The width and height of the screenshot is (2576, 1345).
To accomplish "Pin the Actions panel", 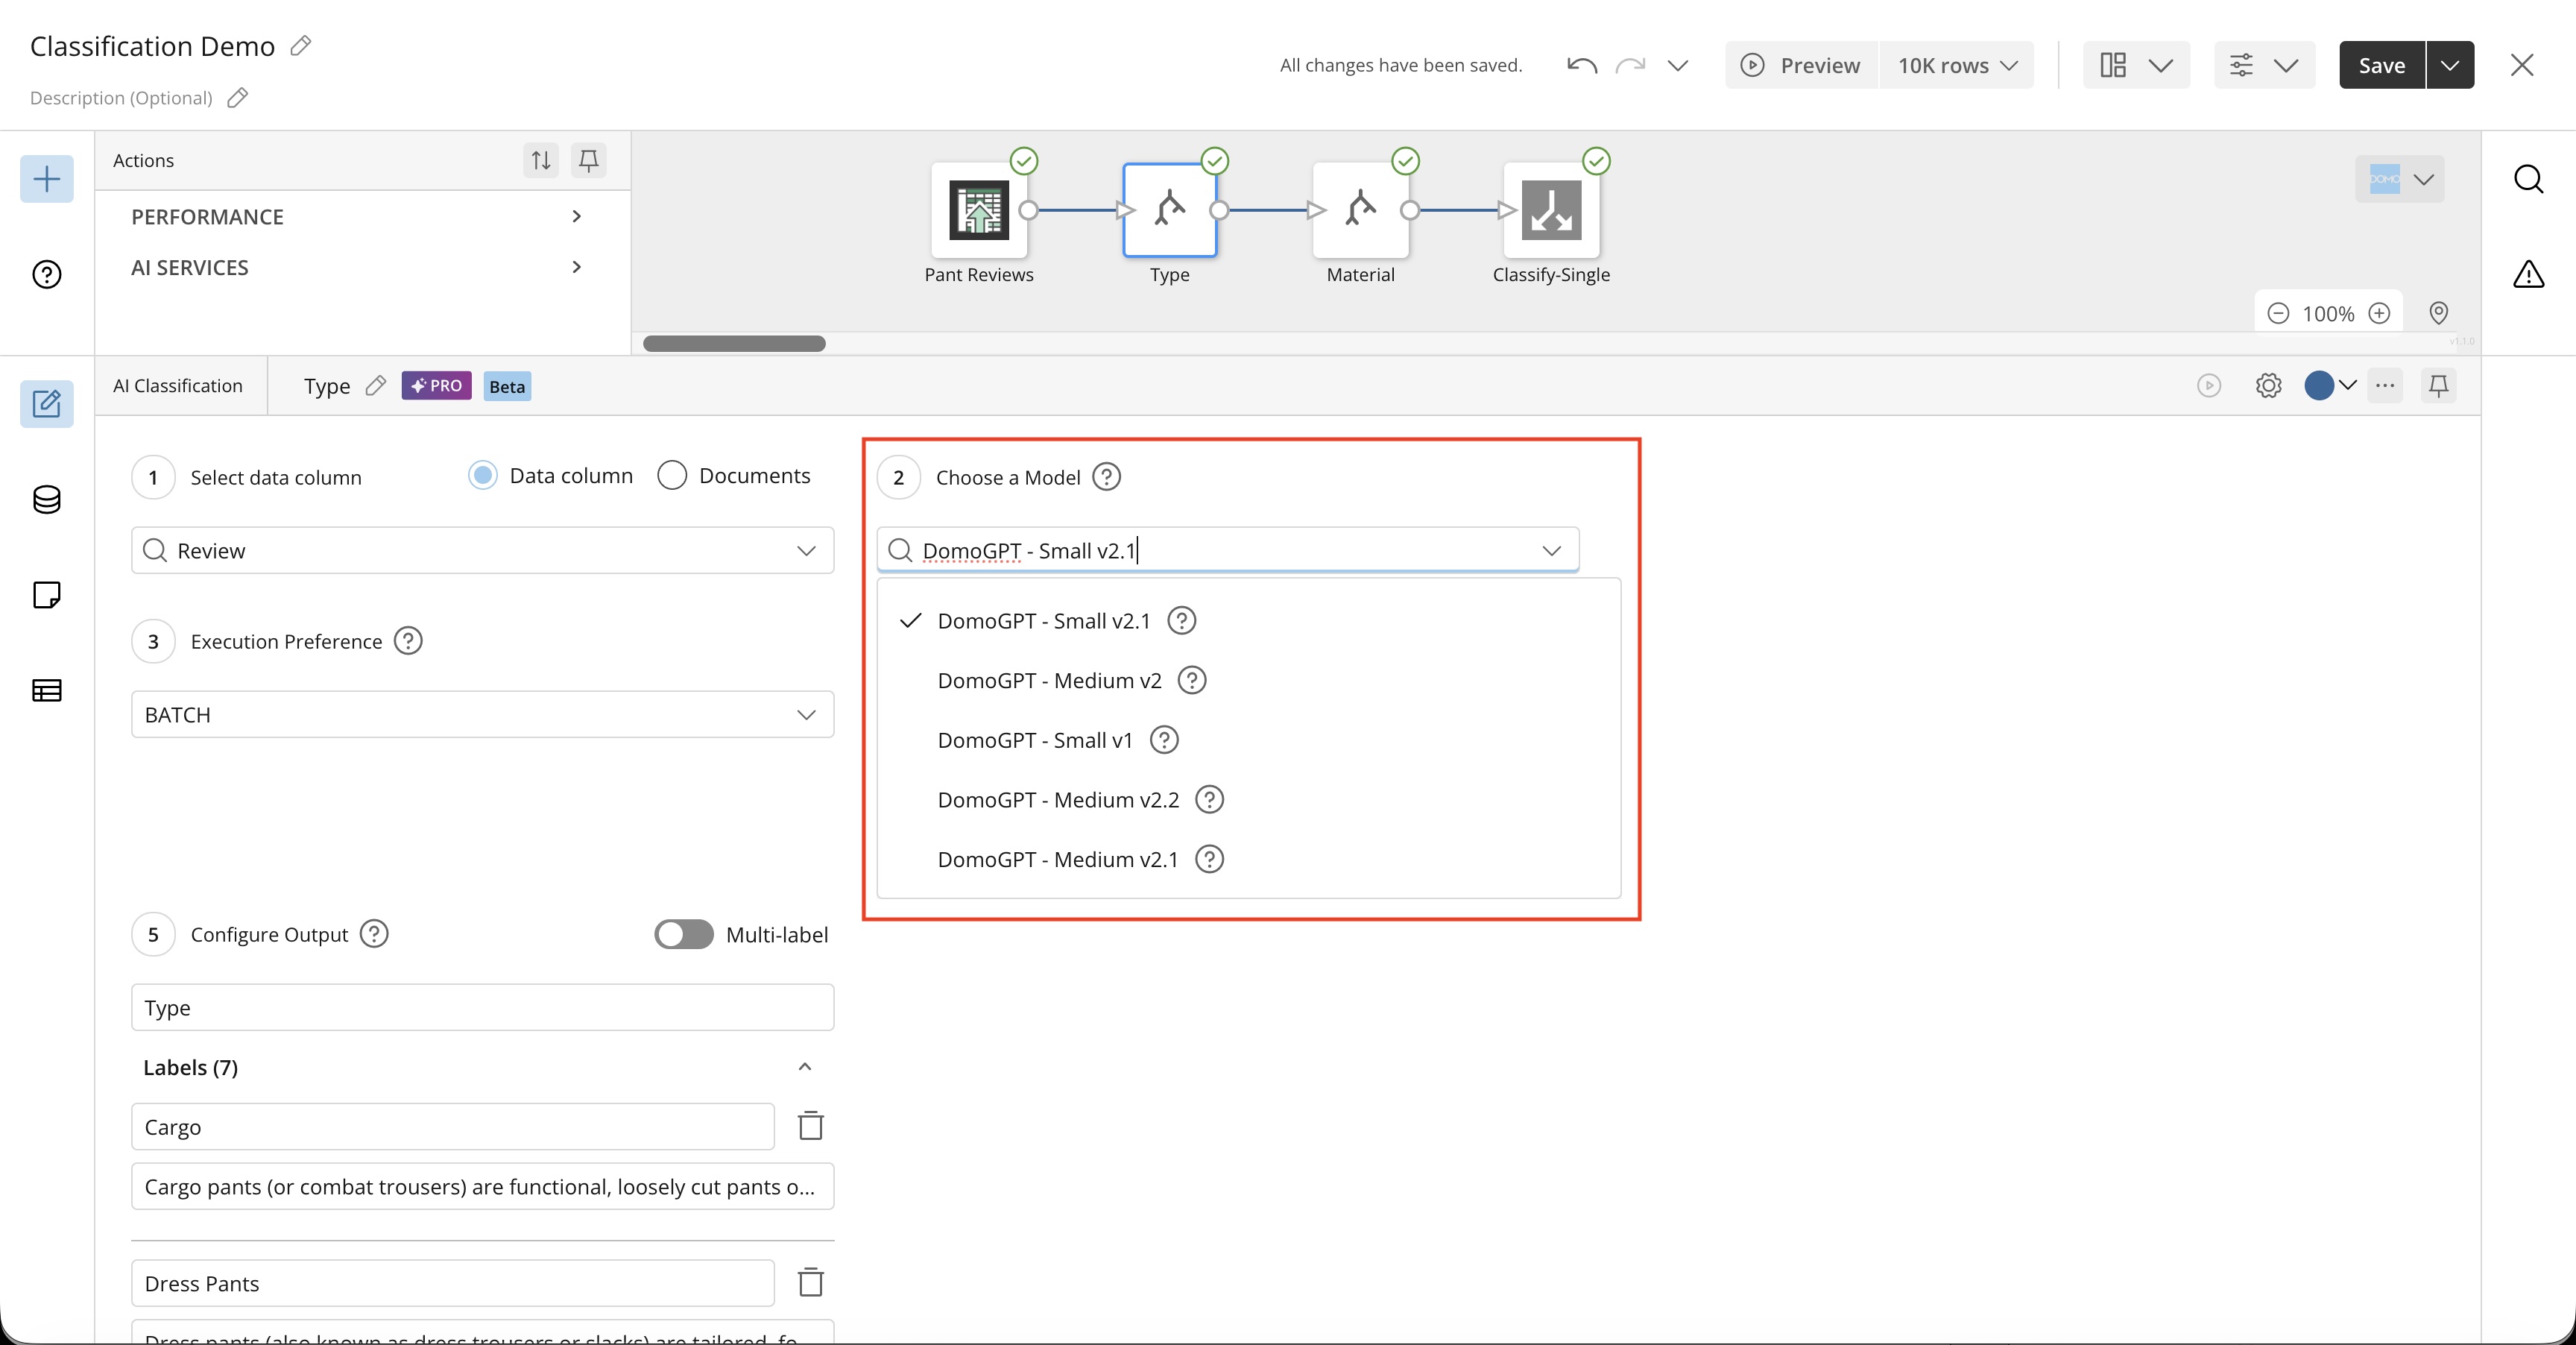I will click(x=589, y=160).
